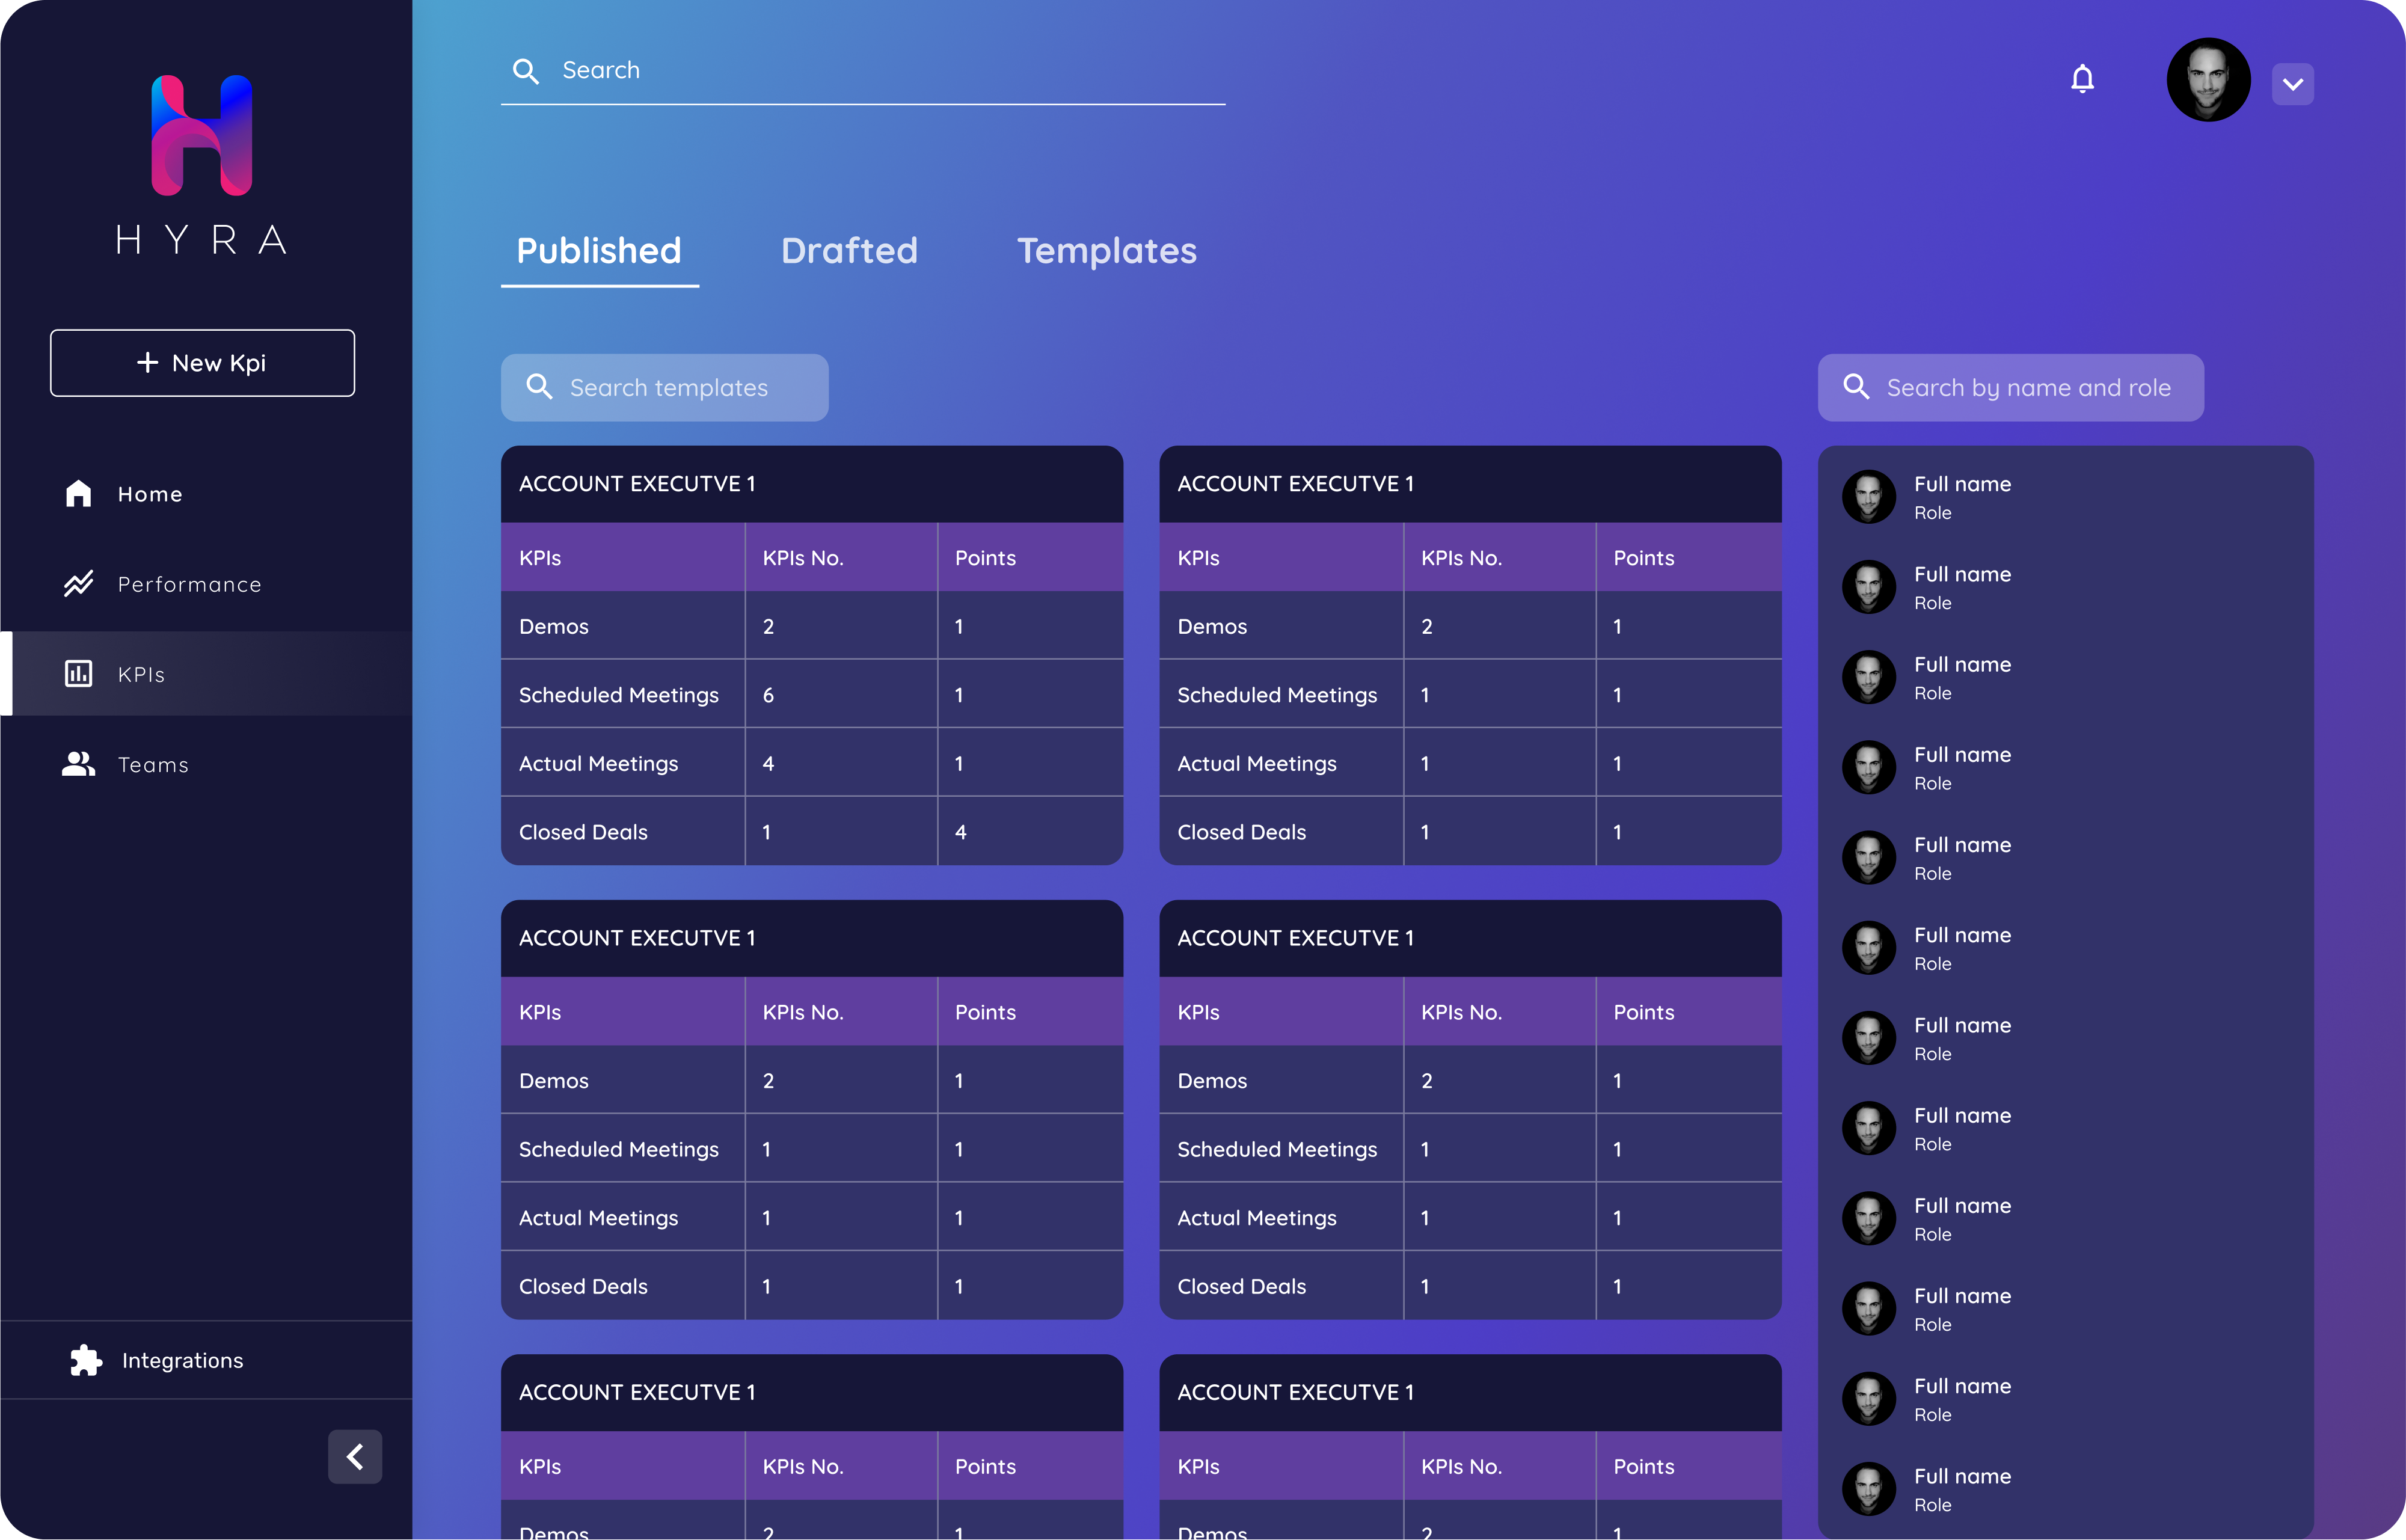Click the New Kpi button

point(202,363)
